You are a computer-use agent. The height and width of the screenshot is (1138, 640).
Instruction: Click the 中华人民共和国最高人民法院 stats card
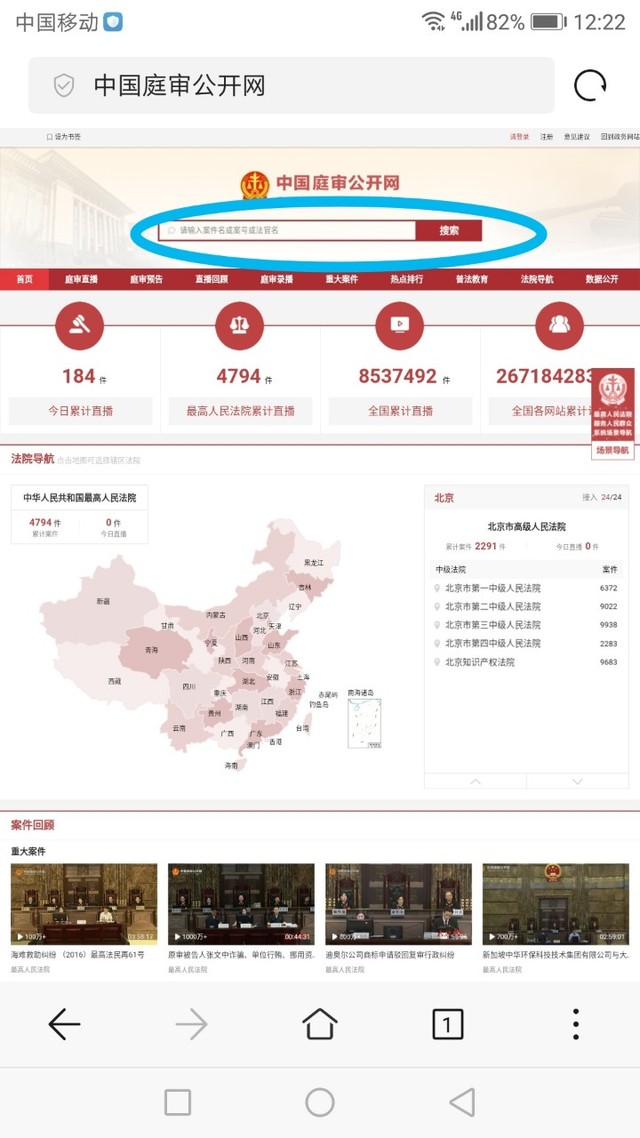tap(80, 514)
